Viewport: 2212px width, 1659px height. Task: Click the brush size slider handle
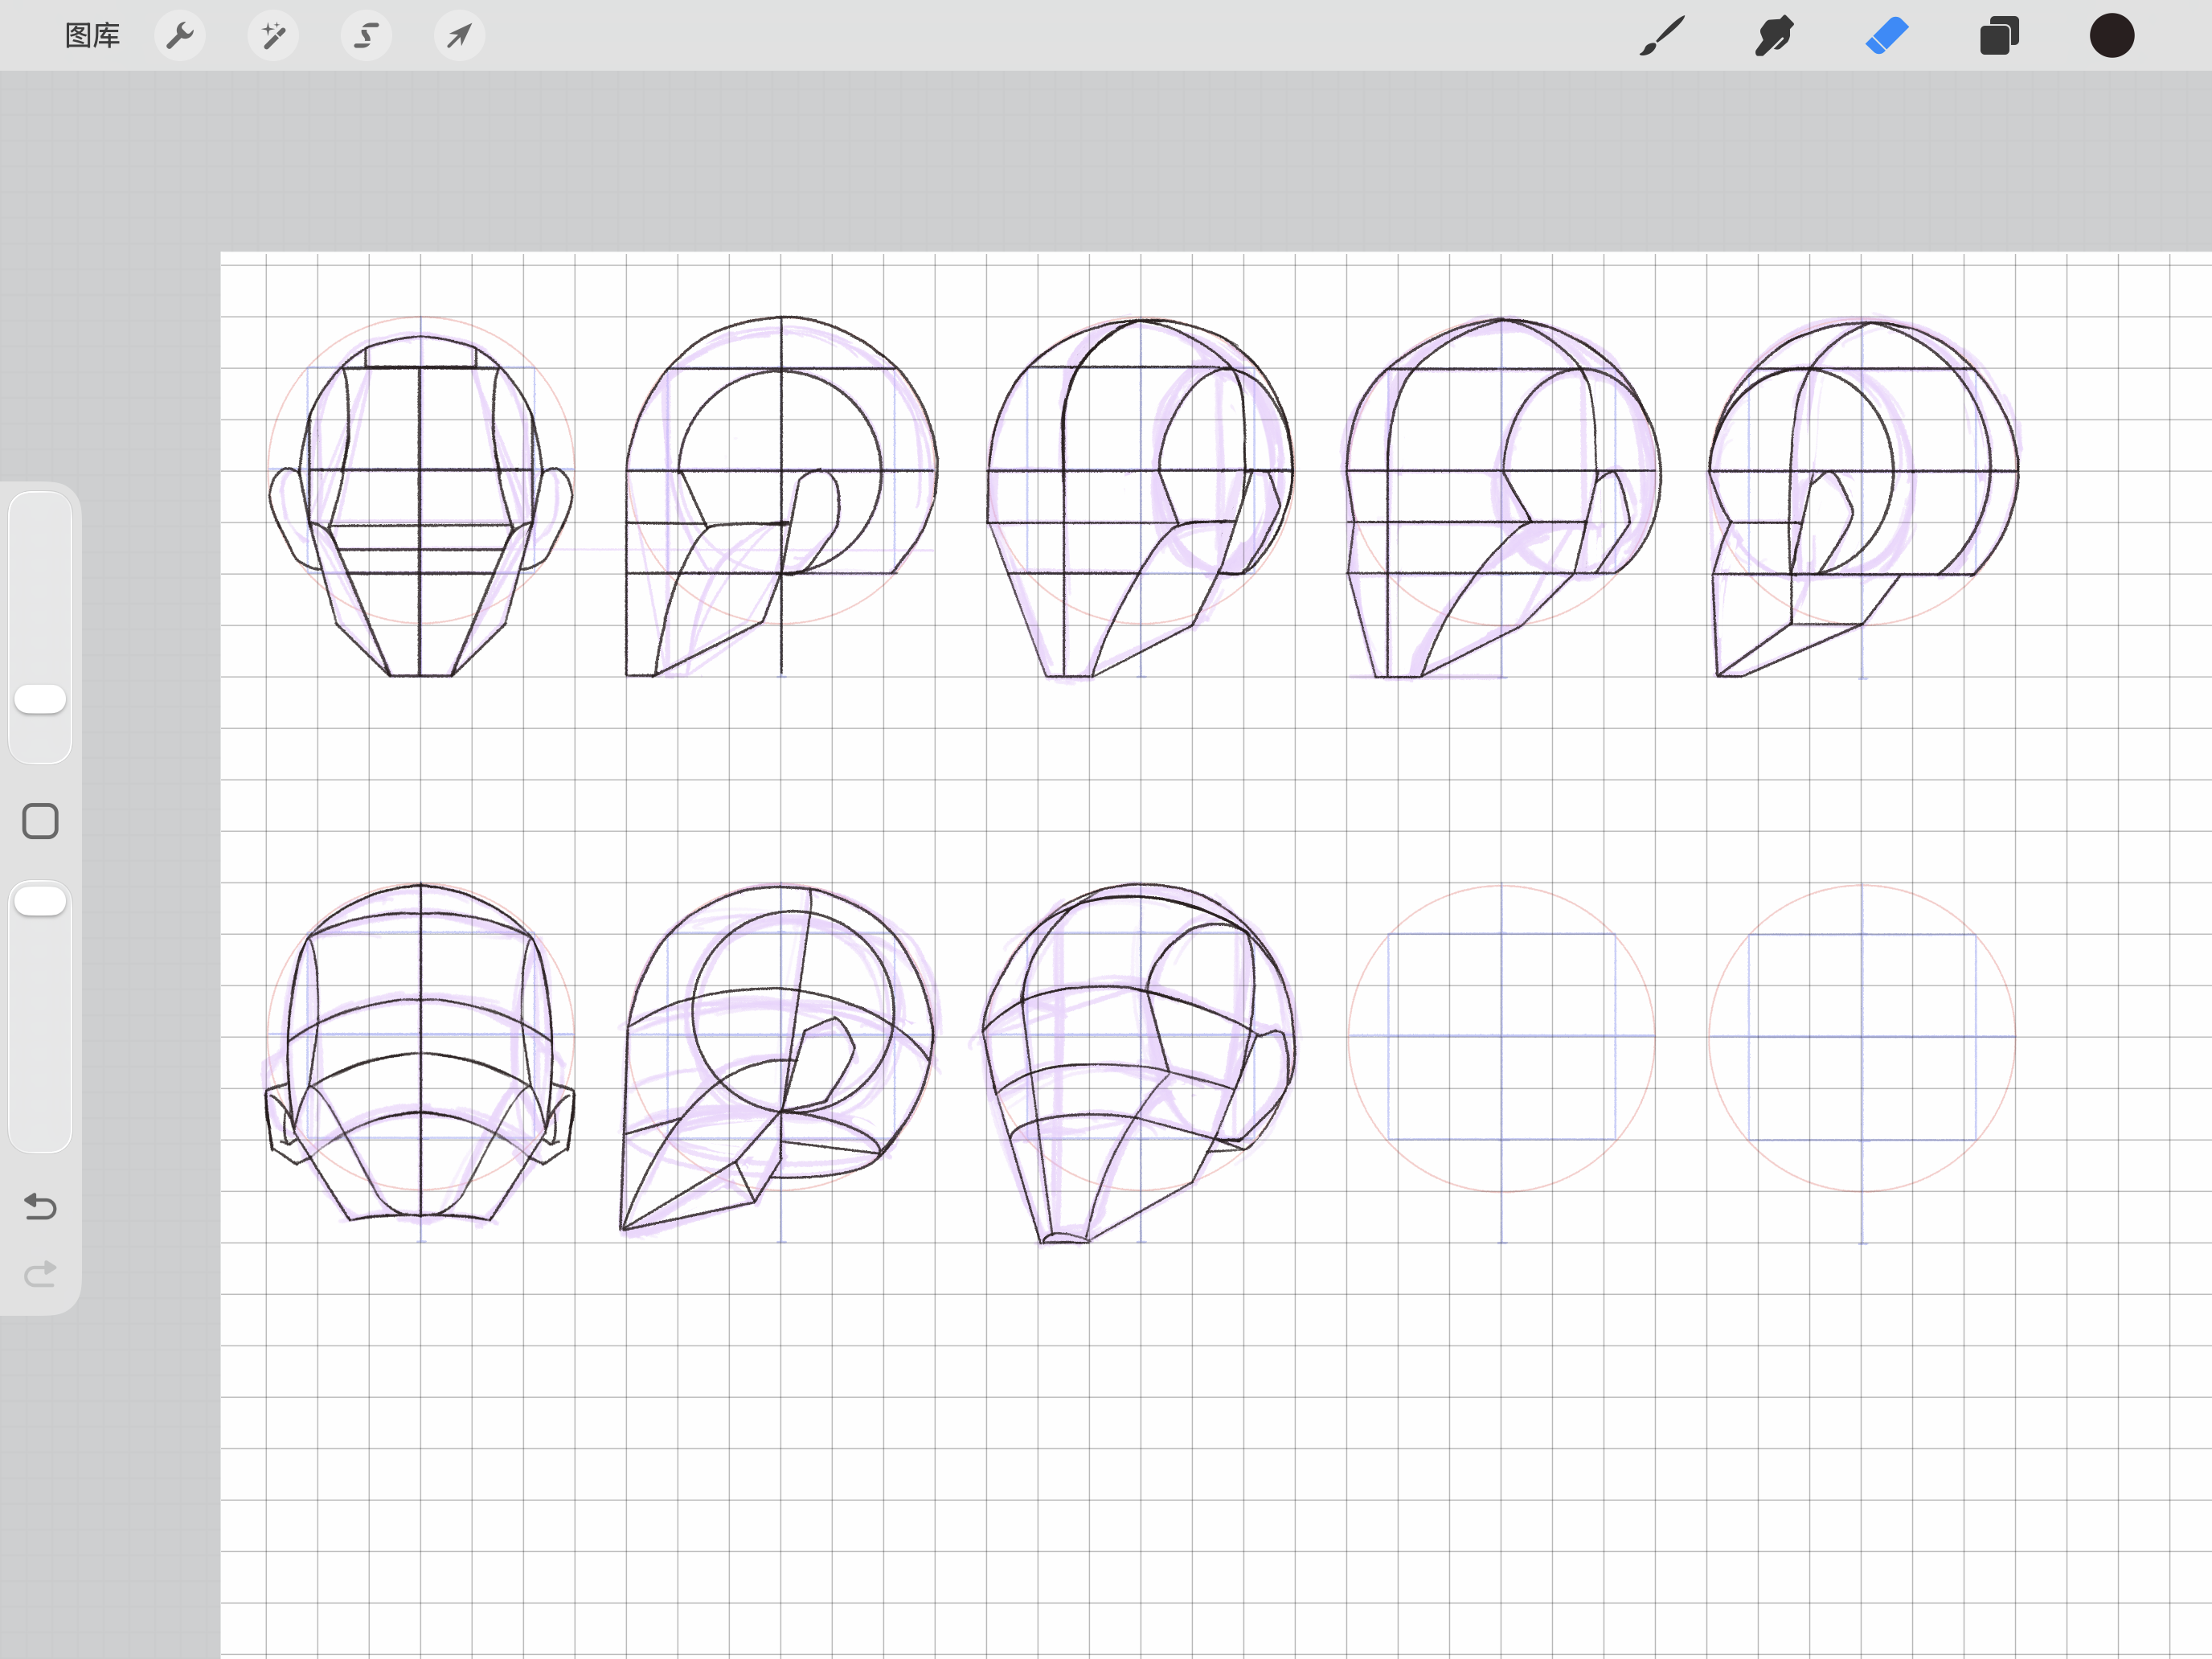tap(40, 699)
